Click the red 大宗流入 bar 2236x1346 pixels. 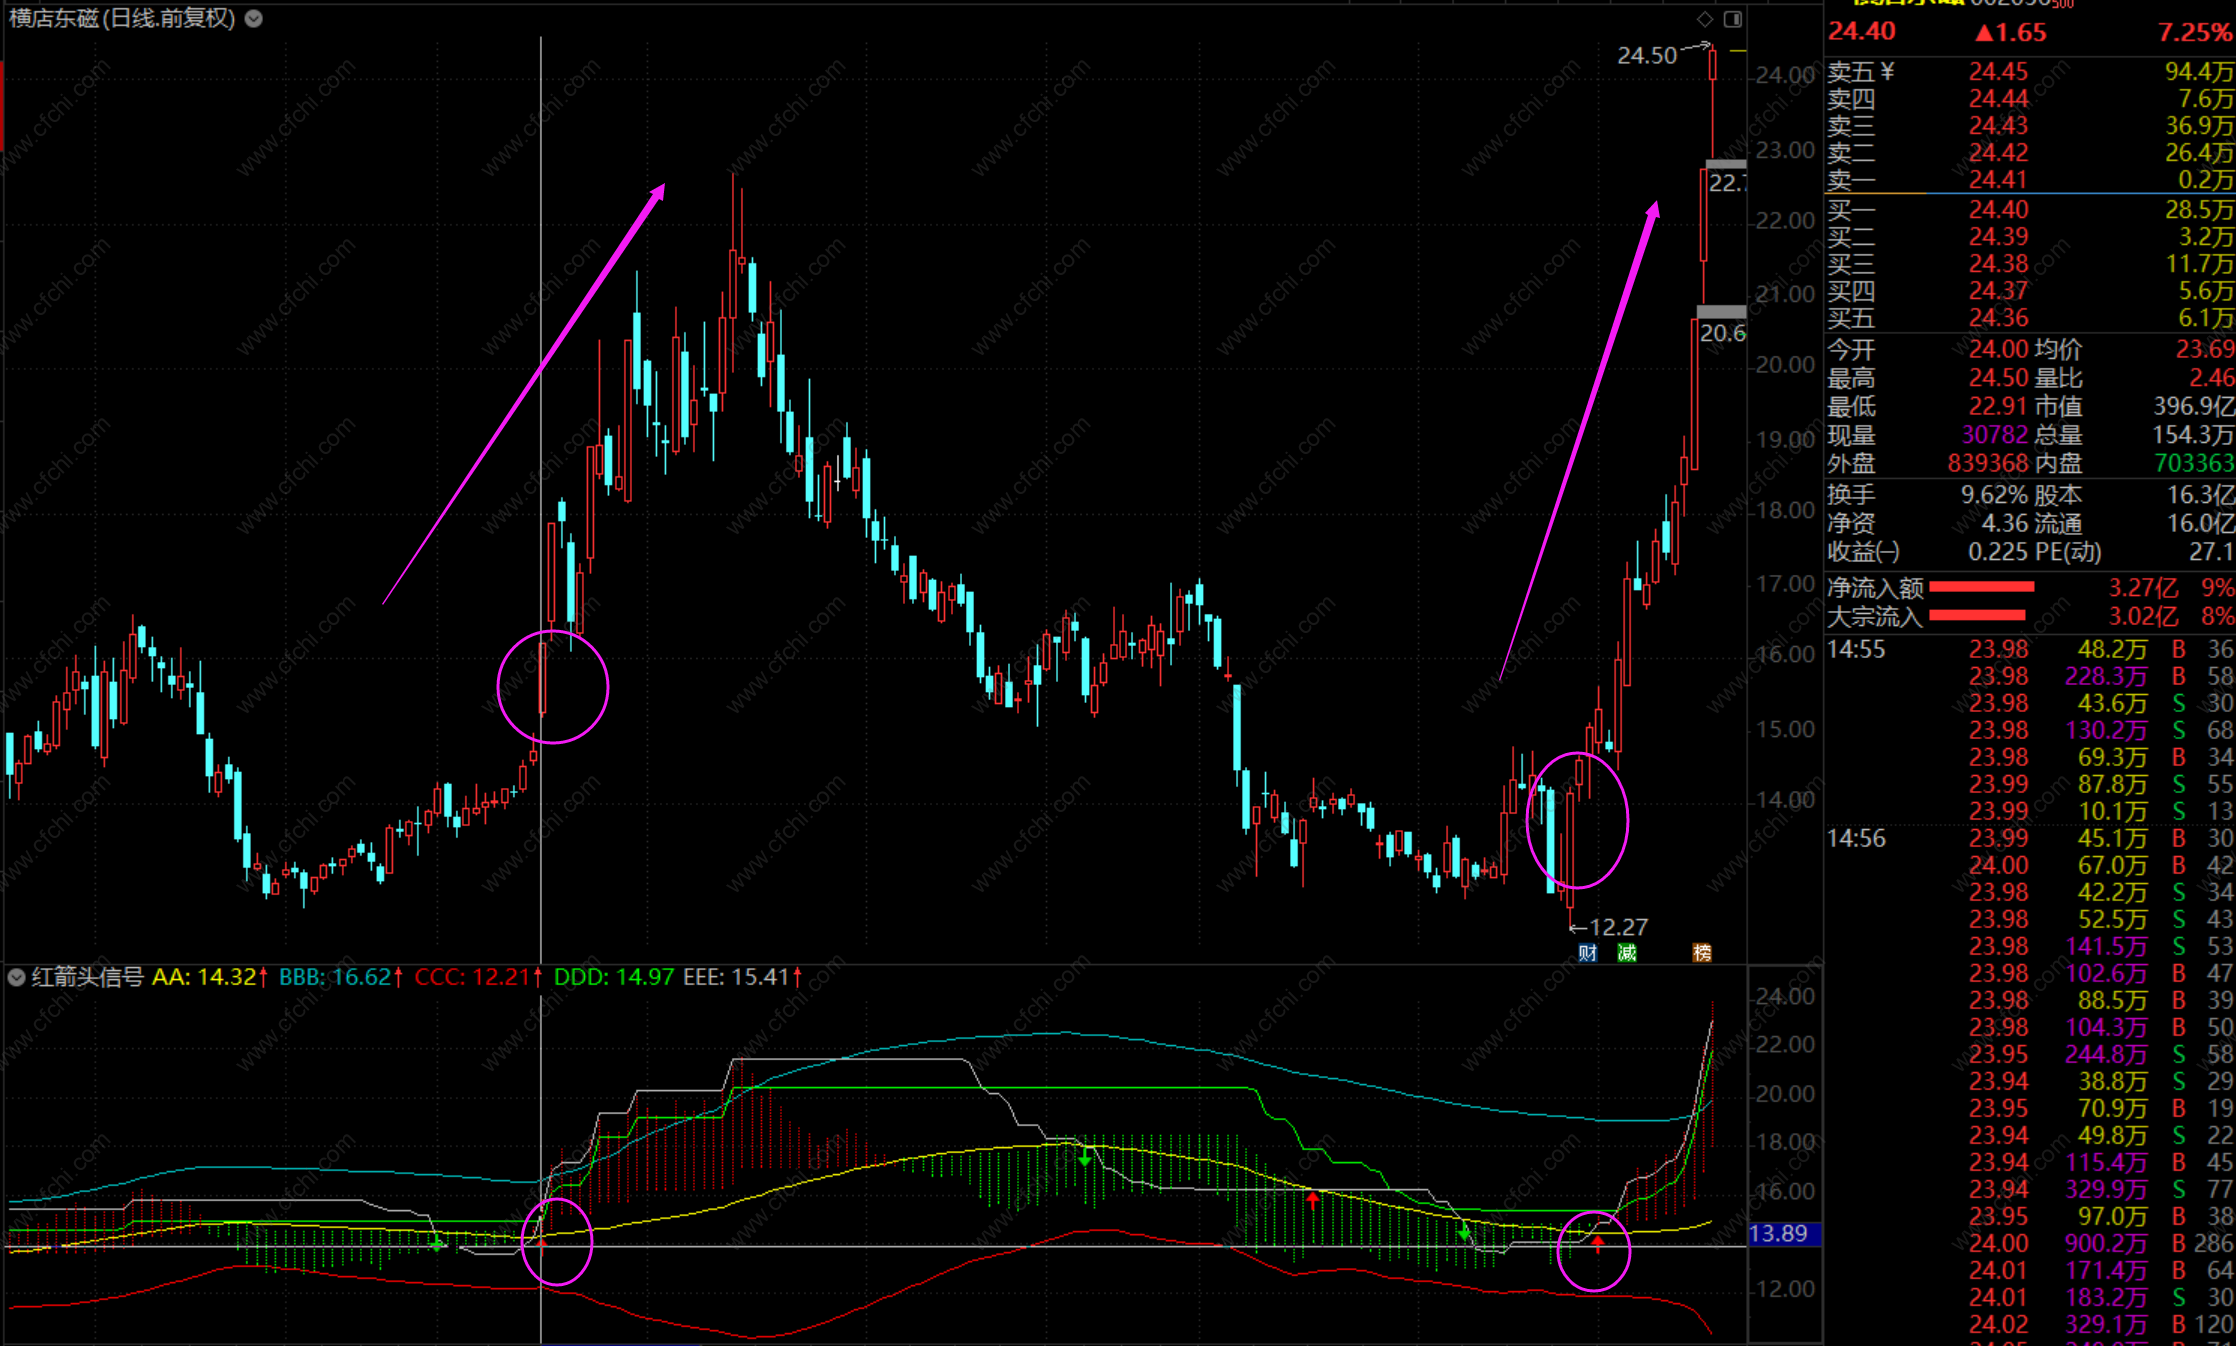pyautogui.click(x=1976, y=616)
